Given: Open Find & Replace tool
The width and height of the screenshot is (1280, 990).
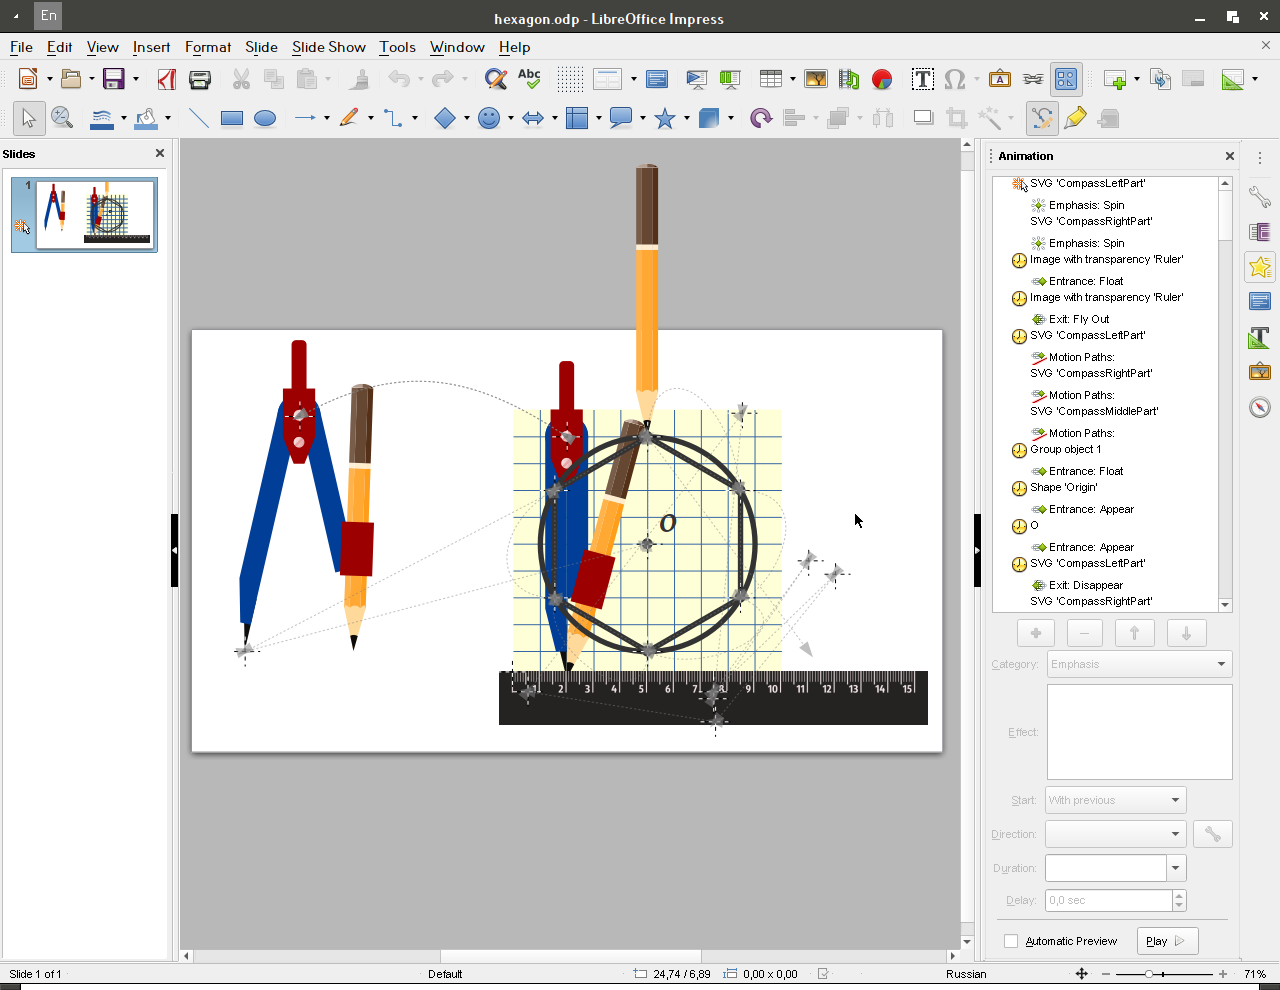Looking at the screenshot, I should point(495,79).
